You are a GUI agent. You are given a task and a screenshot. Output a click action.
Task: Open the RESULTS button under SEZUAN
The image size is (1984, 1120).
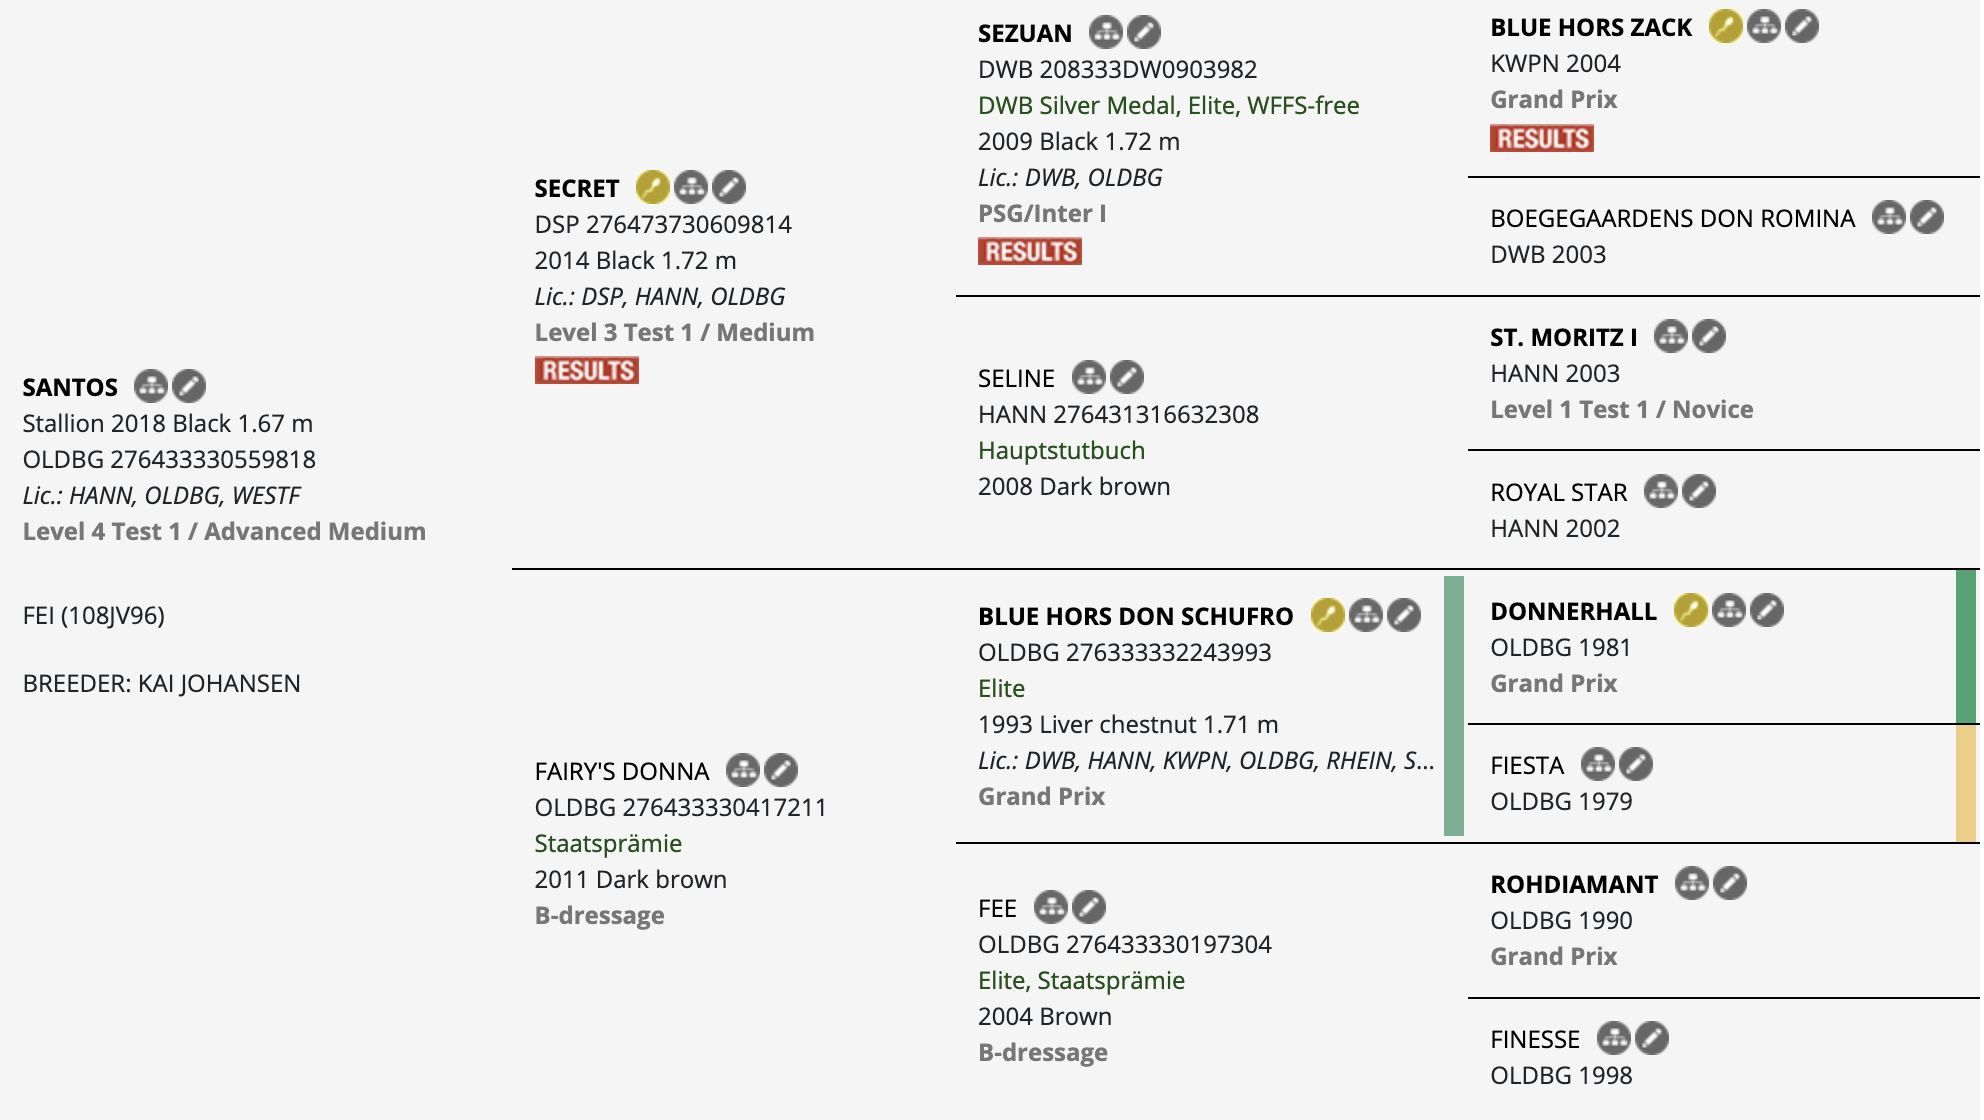point(1030,252)
